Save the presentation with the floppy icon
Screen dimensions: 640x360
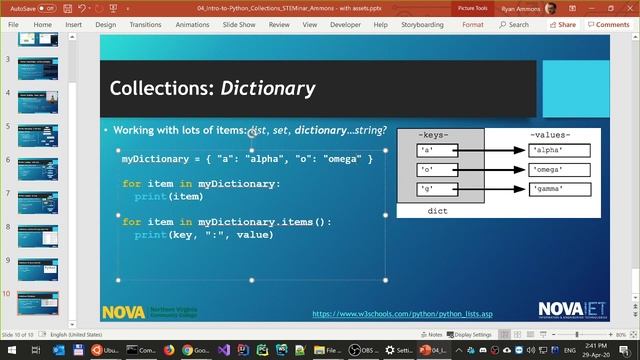pos(68,8)
